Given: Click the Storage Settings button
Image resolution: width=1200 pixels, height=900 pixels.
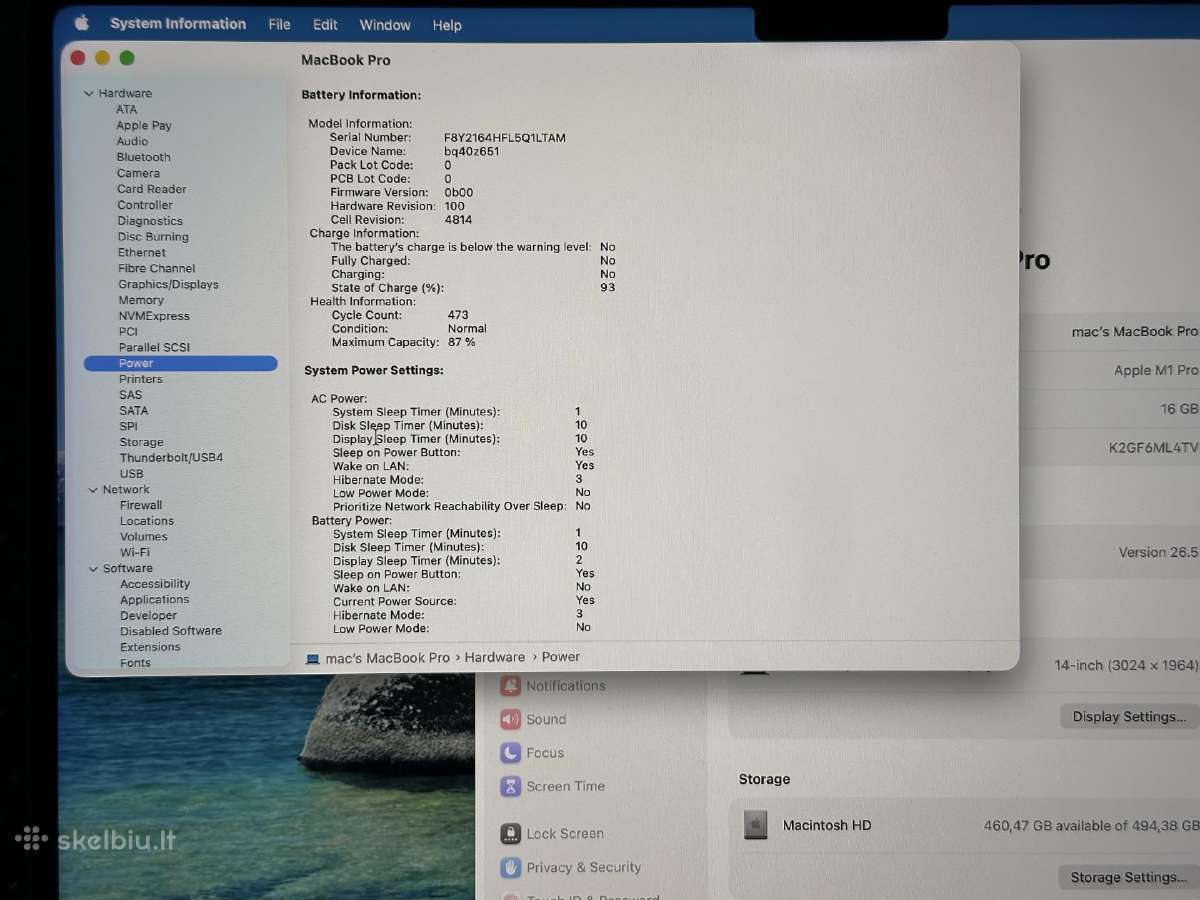Looking at the screenshot, I should point(1128,878).
